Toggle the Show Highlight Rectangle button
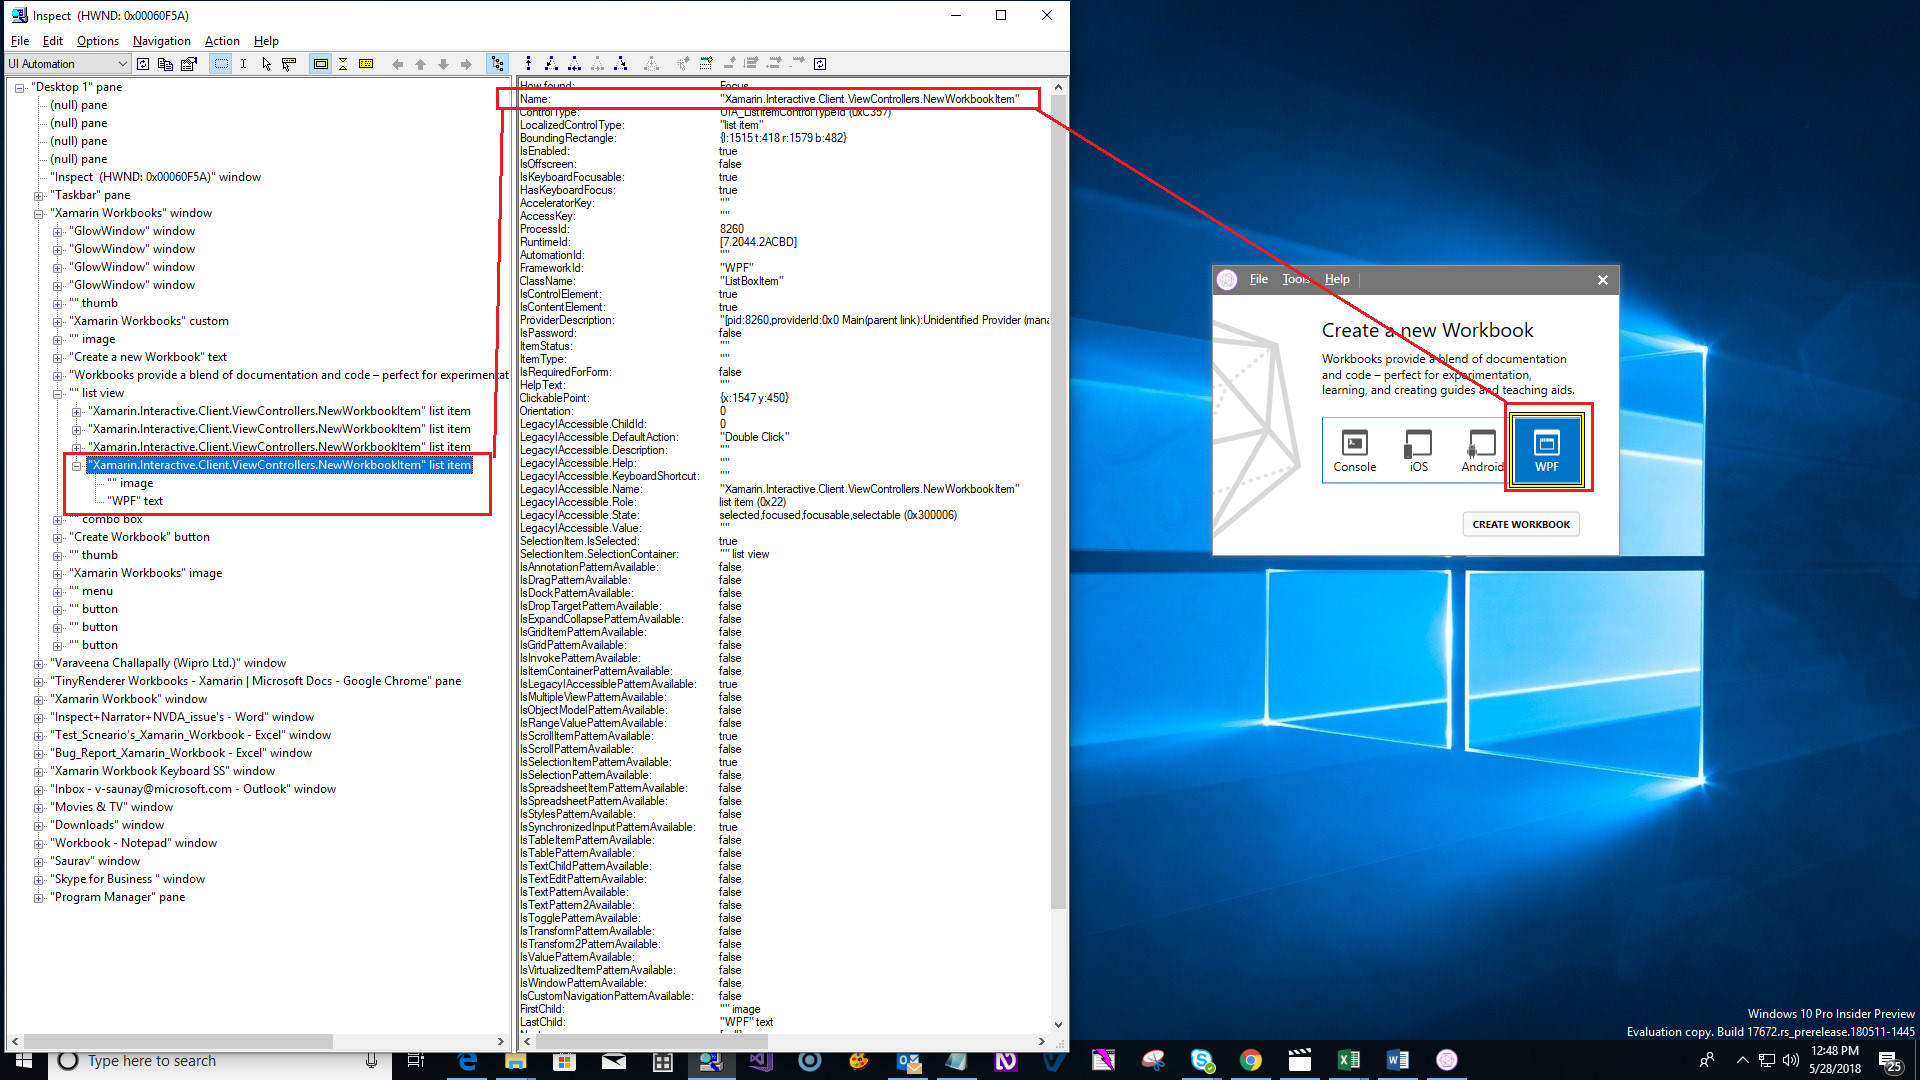Viewport: 1920px width, 1080px height. click(x=321, y=64)
